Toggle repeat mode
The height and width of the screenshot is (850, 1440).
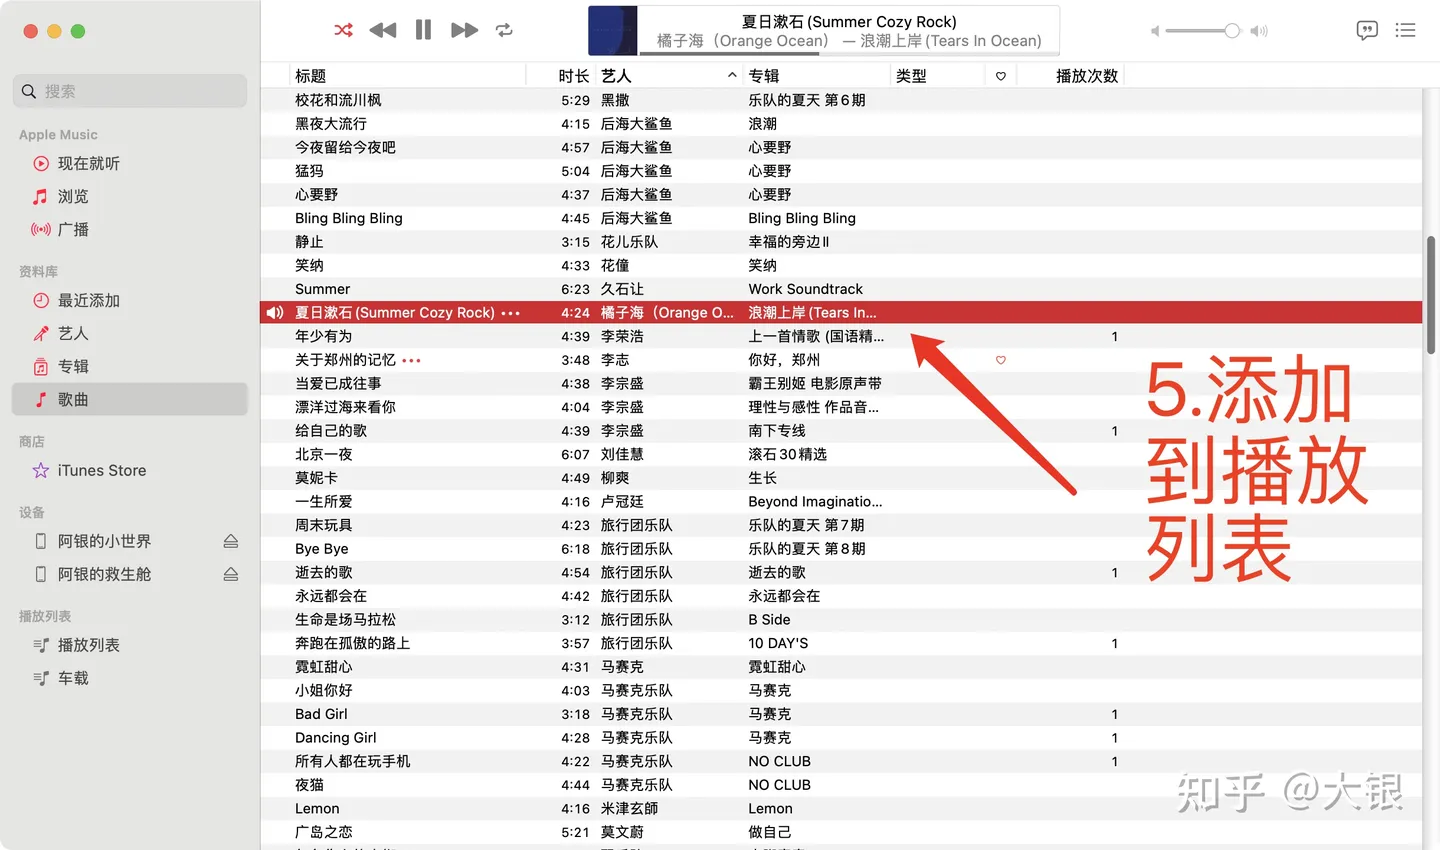[x=504, y=30]
